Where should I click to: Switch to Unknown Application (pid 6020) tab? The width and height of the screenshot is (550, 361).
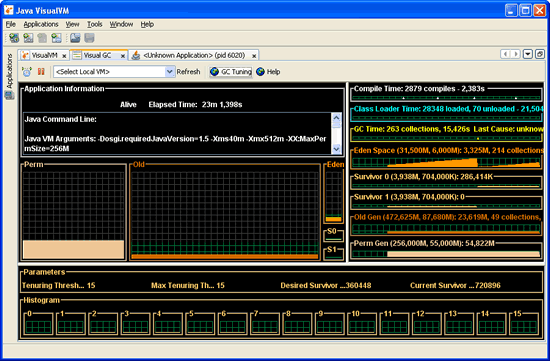coord(194,55)
